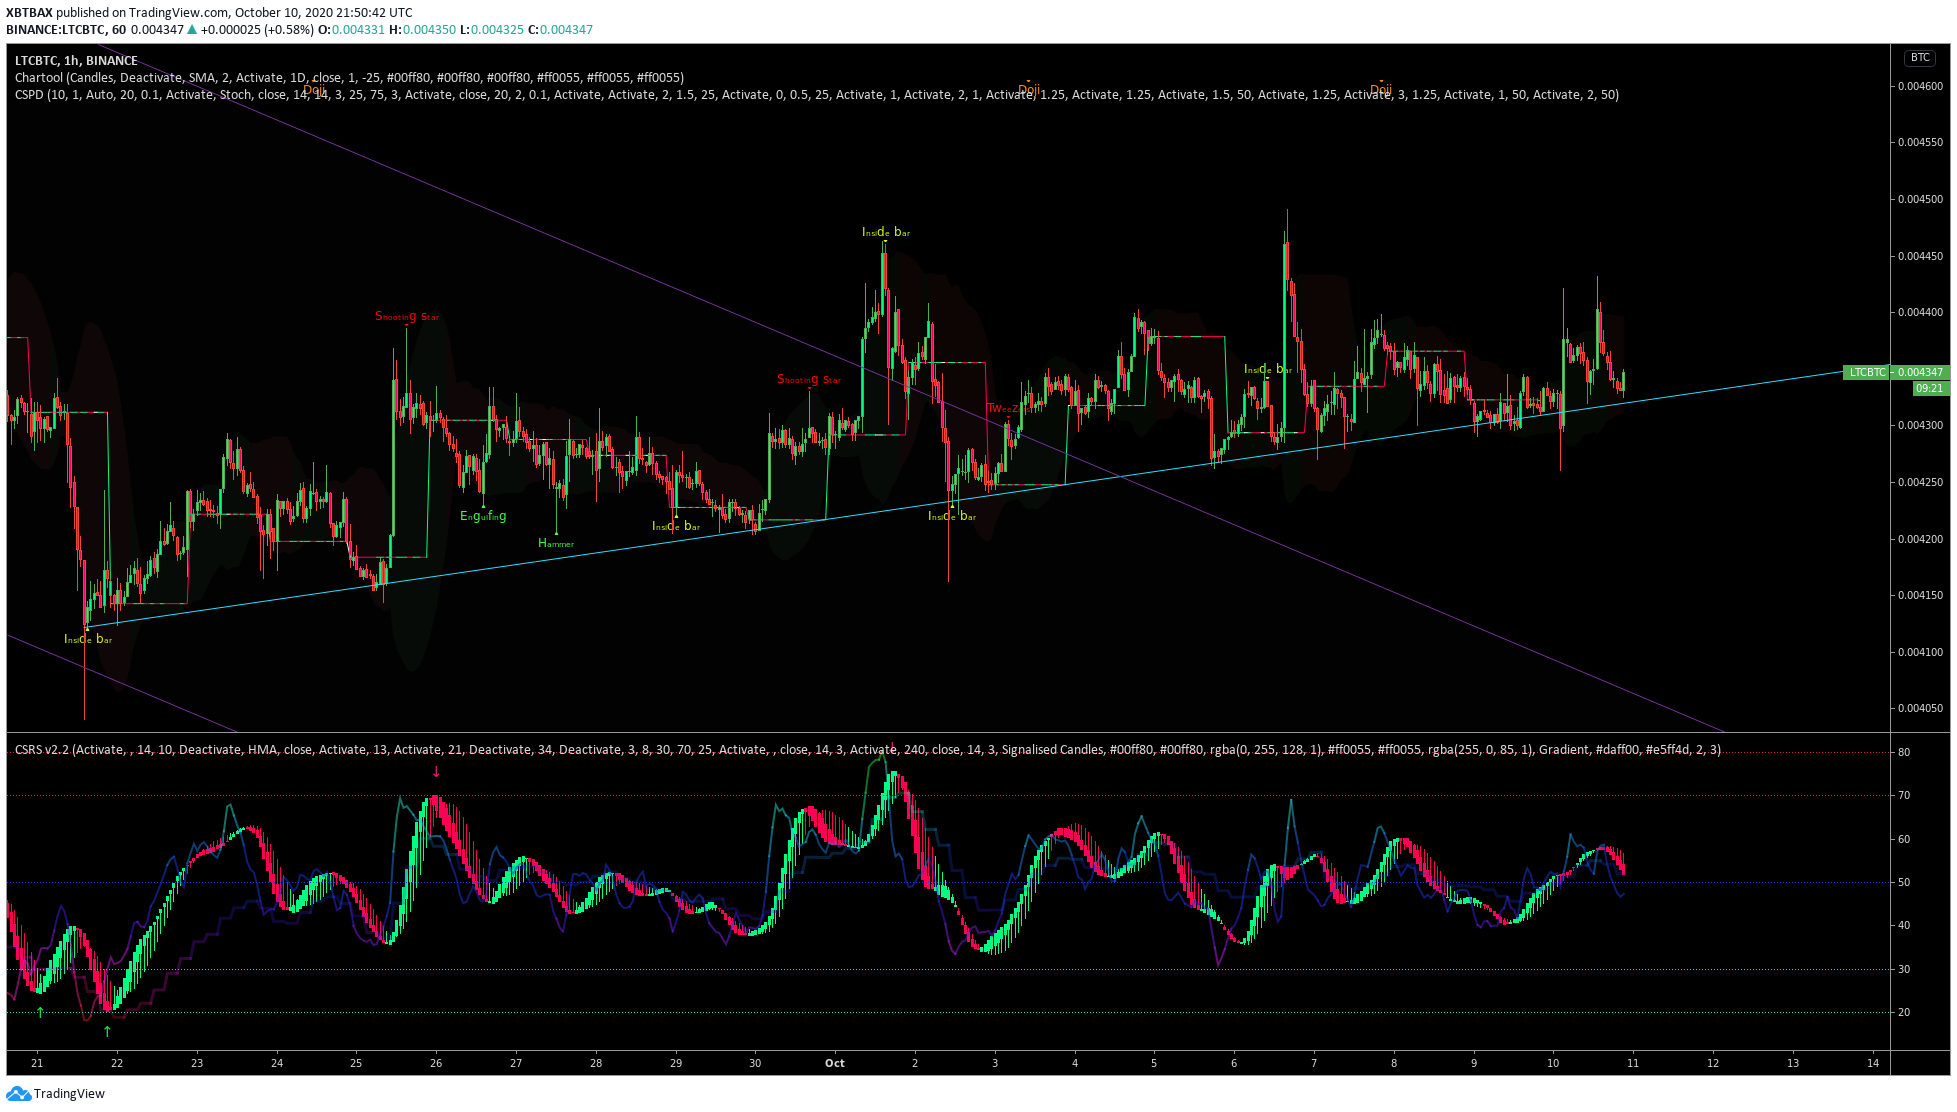
Task: Click date 14 on the time axis
Action: [x=1873, y=1063]
